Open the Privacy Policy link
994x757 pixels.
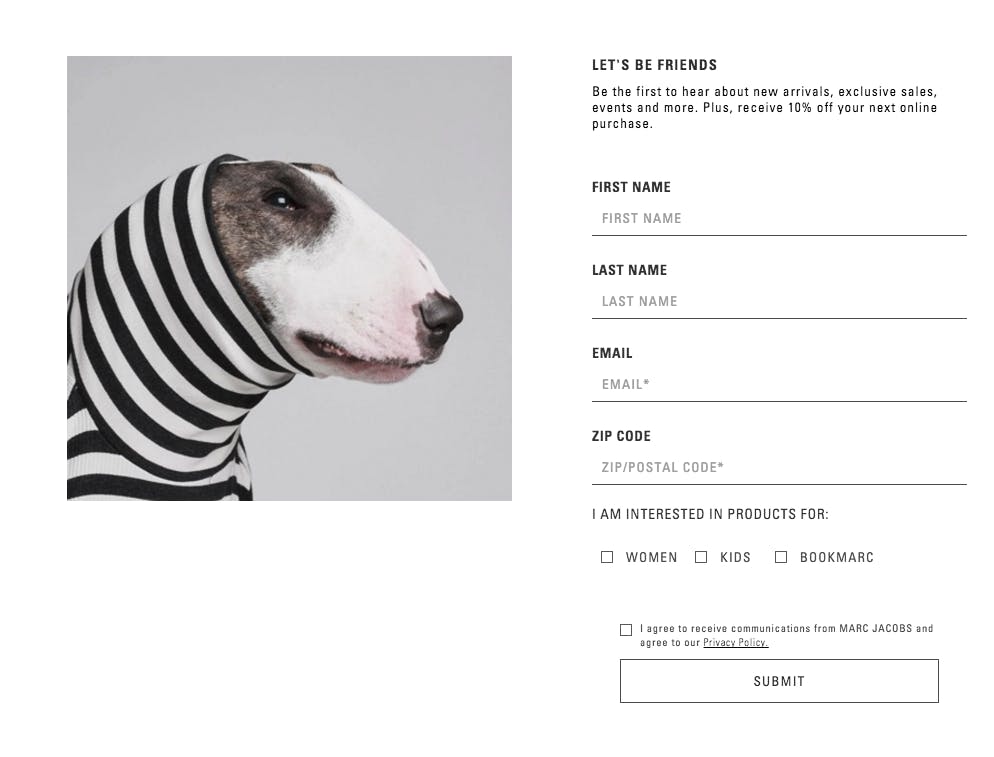tap(735, 642)
